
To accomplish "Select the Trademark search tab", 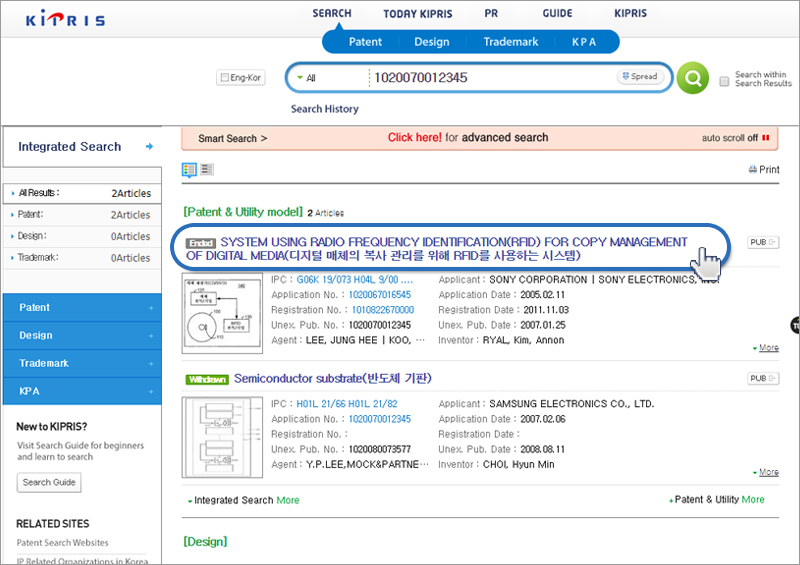I will pyautogui.click(x=510, y=42).
